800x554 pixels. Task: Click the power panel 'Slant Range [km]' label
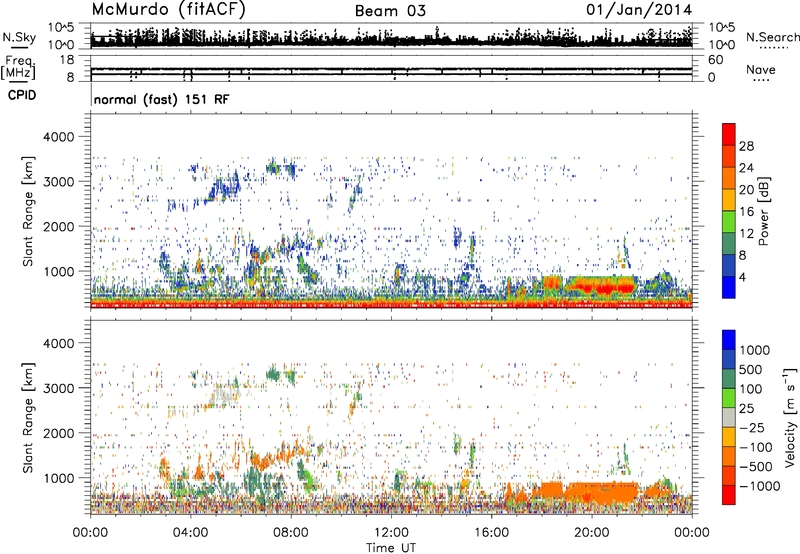click(x=28, y=211)
